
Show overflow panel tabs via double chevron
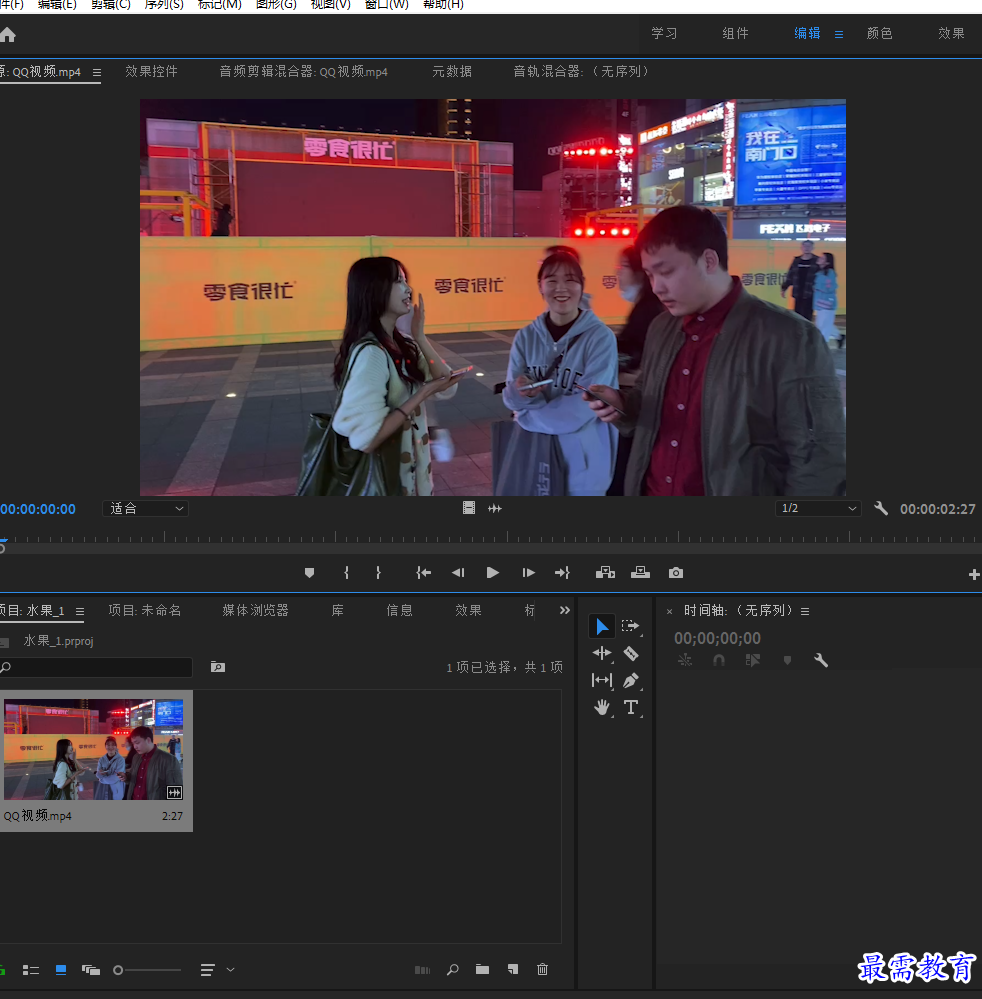(565, 610)
